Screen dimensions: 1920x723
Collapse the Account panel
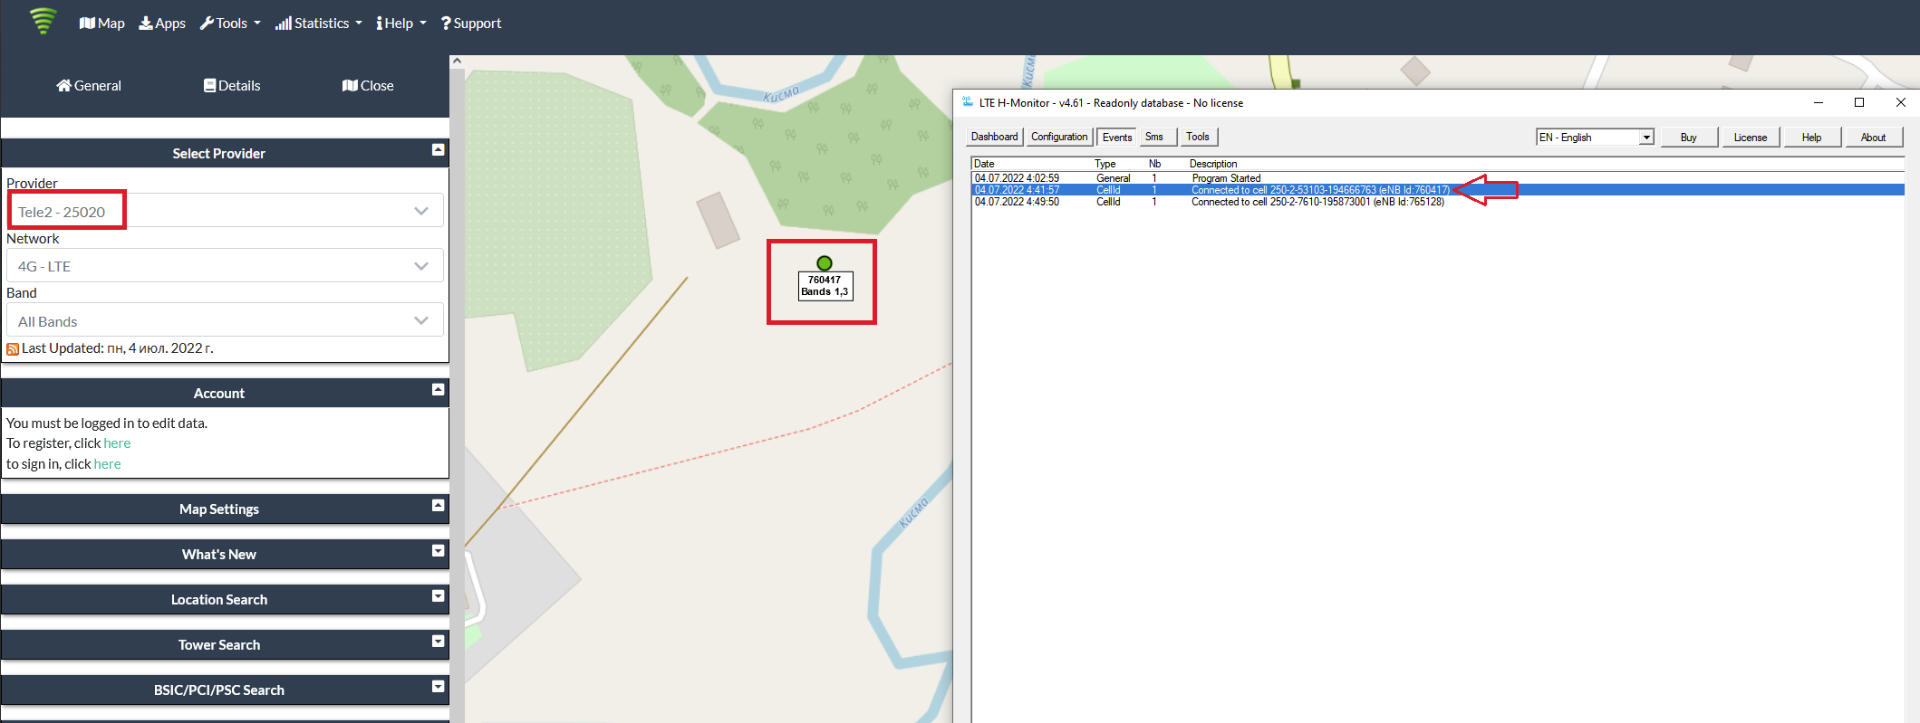(x=438, y=390)
